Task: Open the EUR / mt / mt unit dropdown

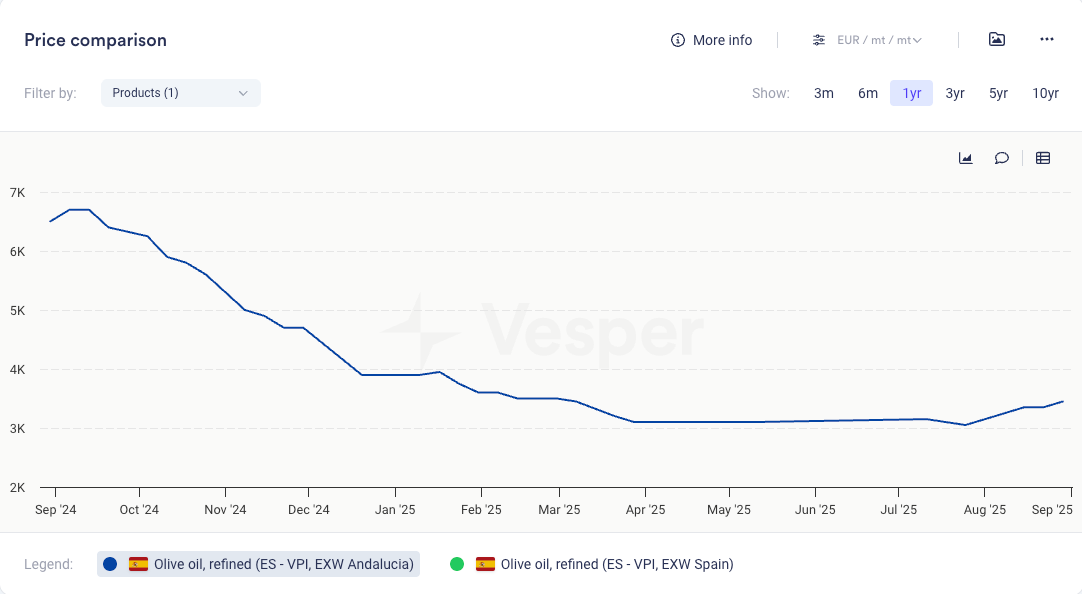Action: pyautogui.click(x=879, y=40)
